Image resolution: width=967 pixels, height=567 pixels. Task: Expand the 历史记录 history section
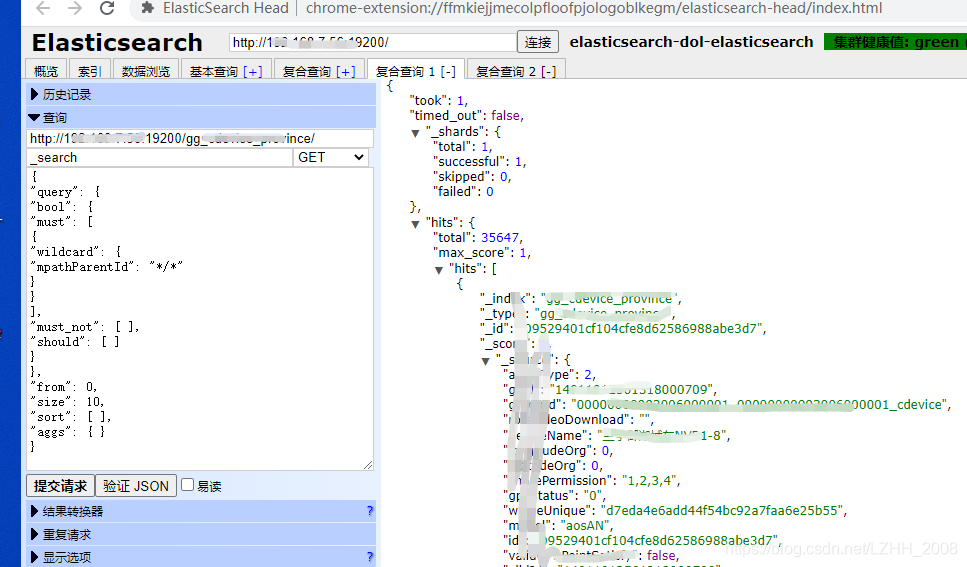tap(201, 94)
